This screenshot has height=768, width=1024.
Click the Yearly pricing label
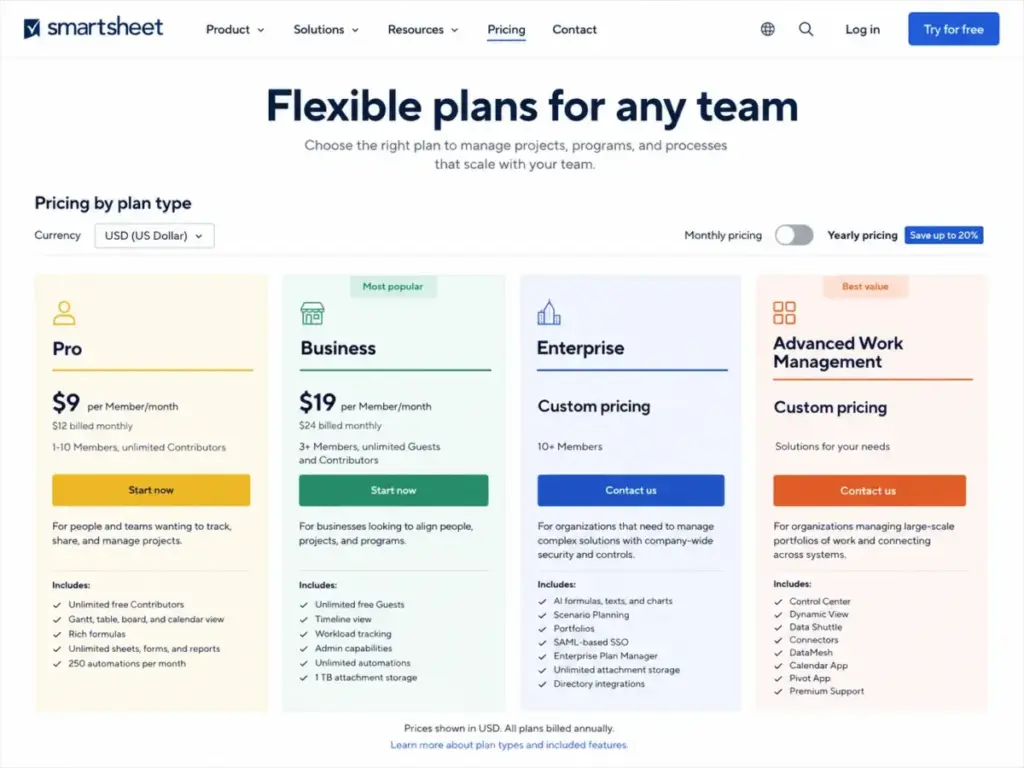pos(862,235)
